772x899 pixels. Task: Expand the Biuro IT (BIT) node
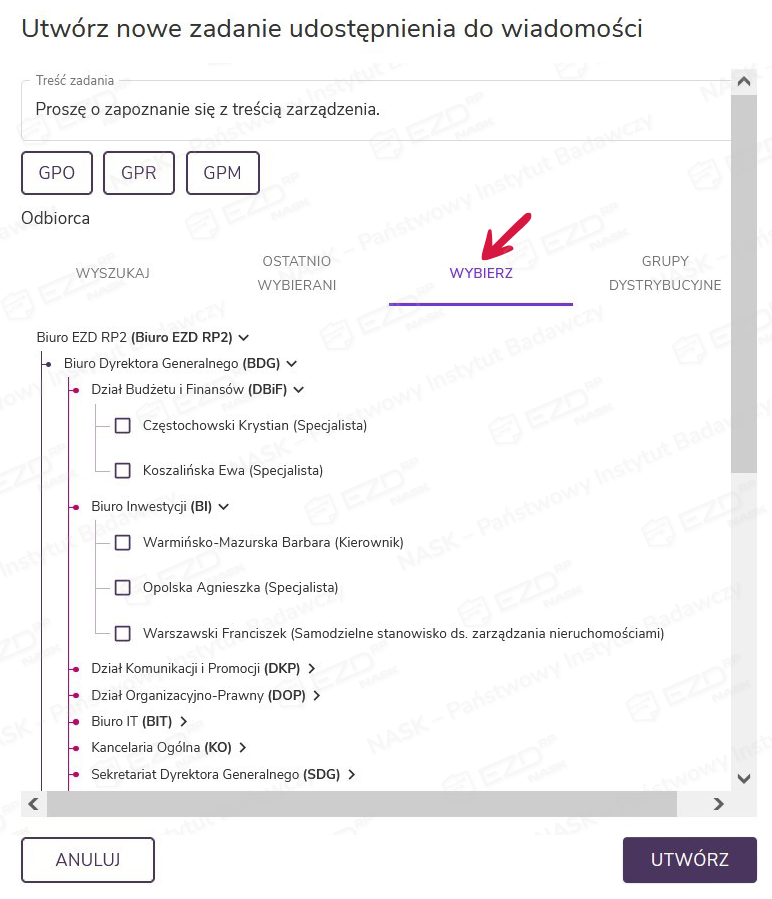pos(184,721)
